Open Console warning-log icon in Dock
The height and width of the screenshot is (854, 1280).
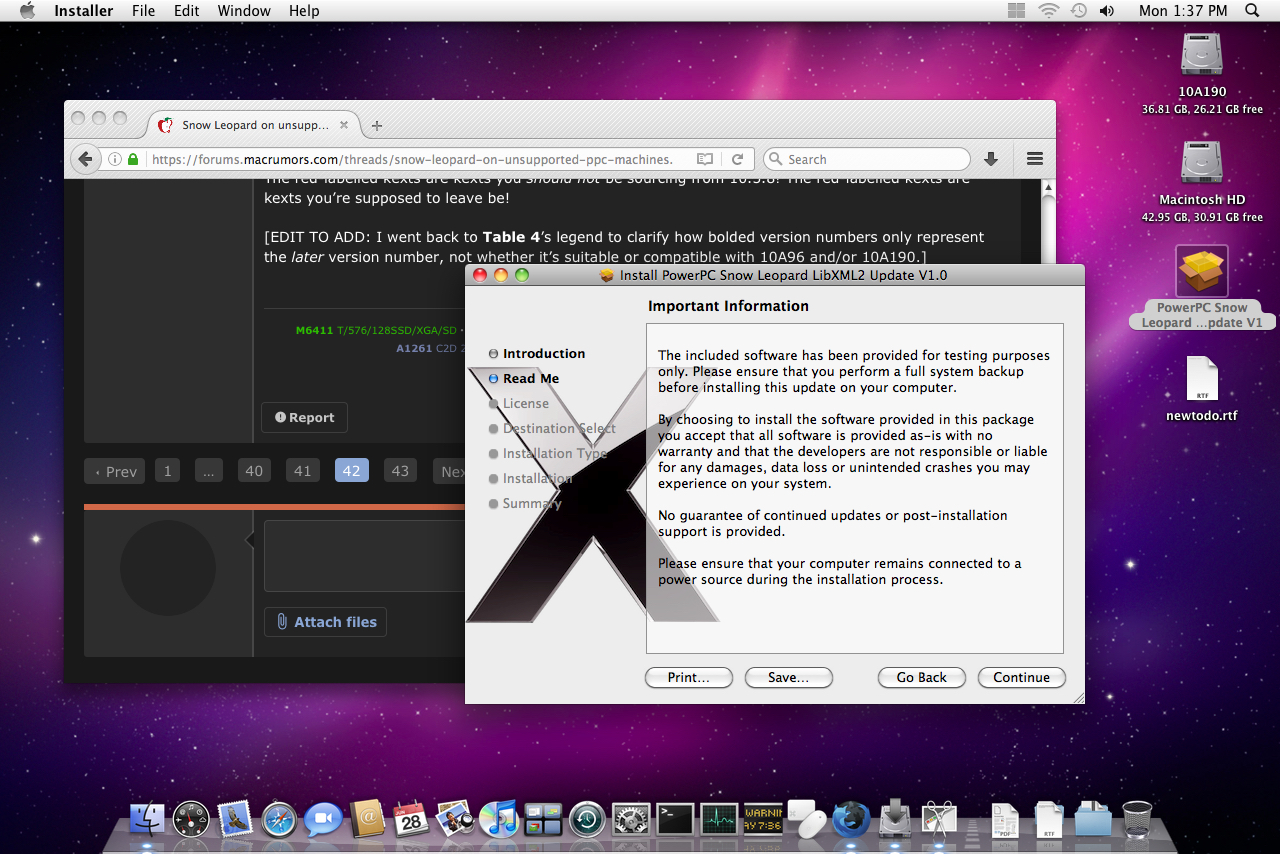point(763,819)
